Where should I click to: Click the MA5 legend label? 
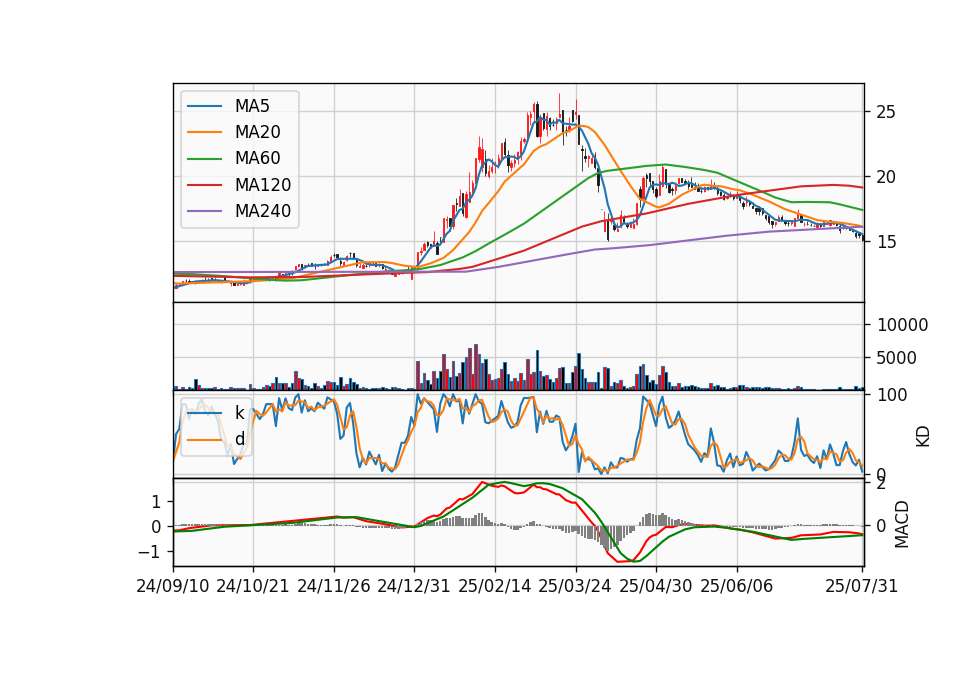[252, 106]
